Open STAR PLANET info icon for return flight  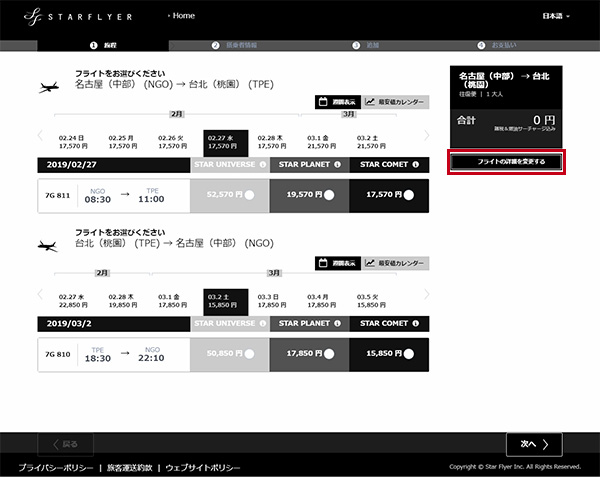pos(337,323)
